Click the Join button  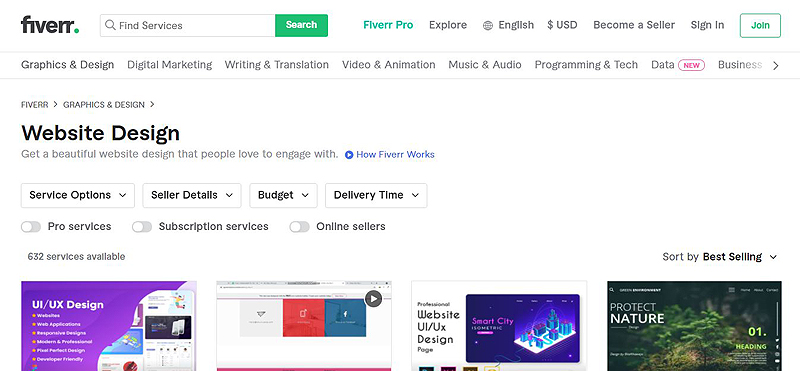click(x=760, y=26)
